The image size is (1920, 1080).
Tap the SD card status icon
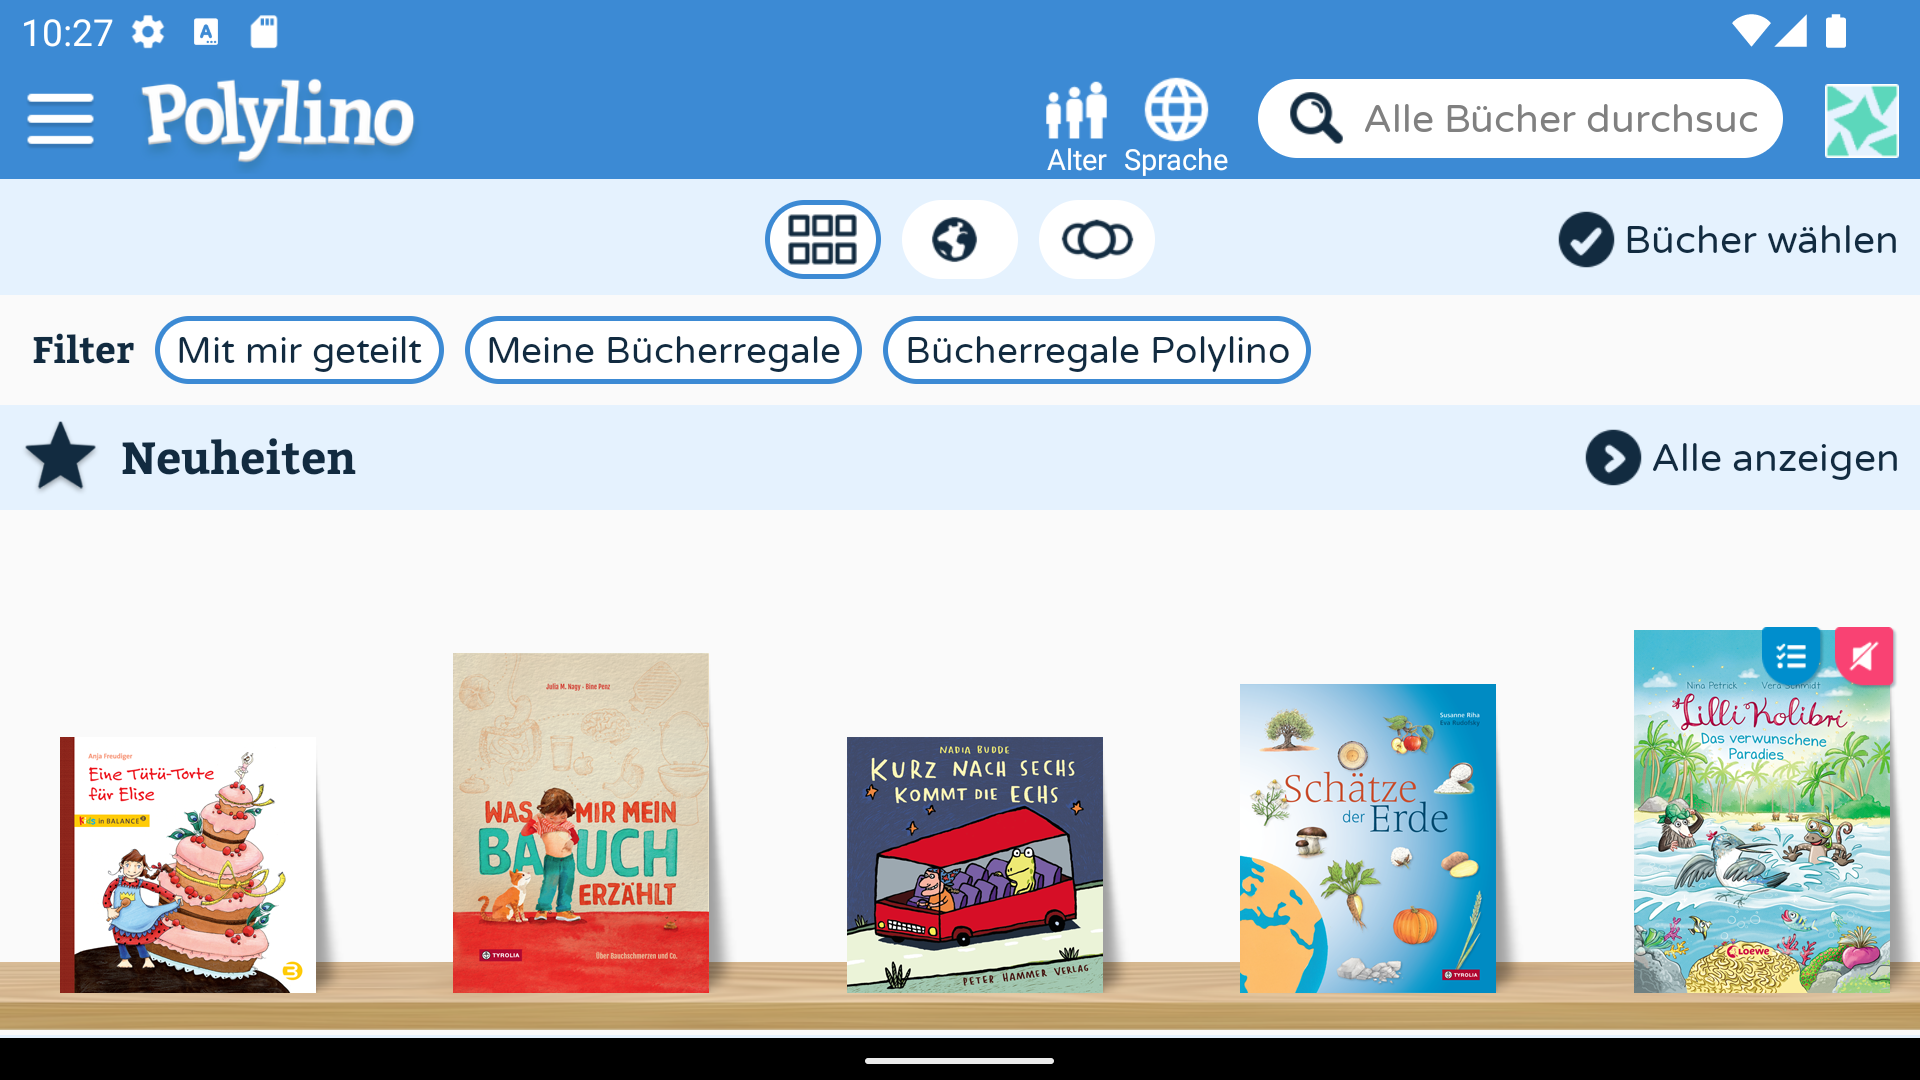[264, 32]
